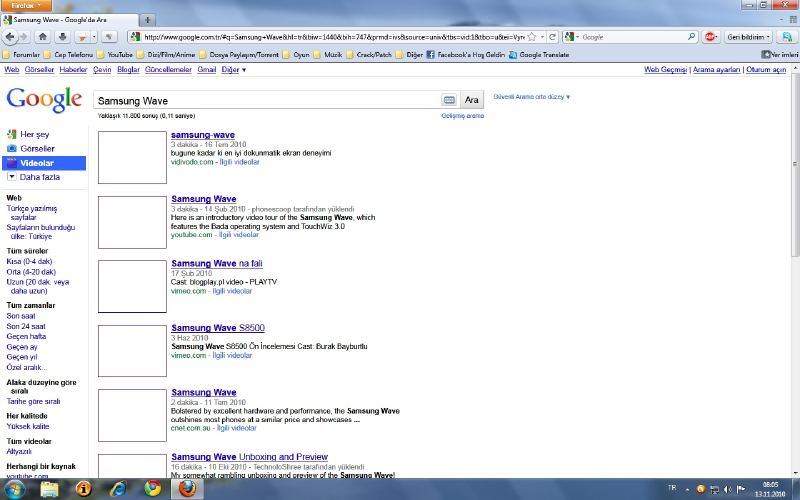The width and height of the screenshot is (800, 500).
Task: Show the on-screen keyboard icon in Google search box
Action: (x=449, y=100)
